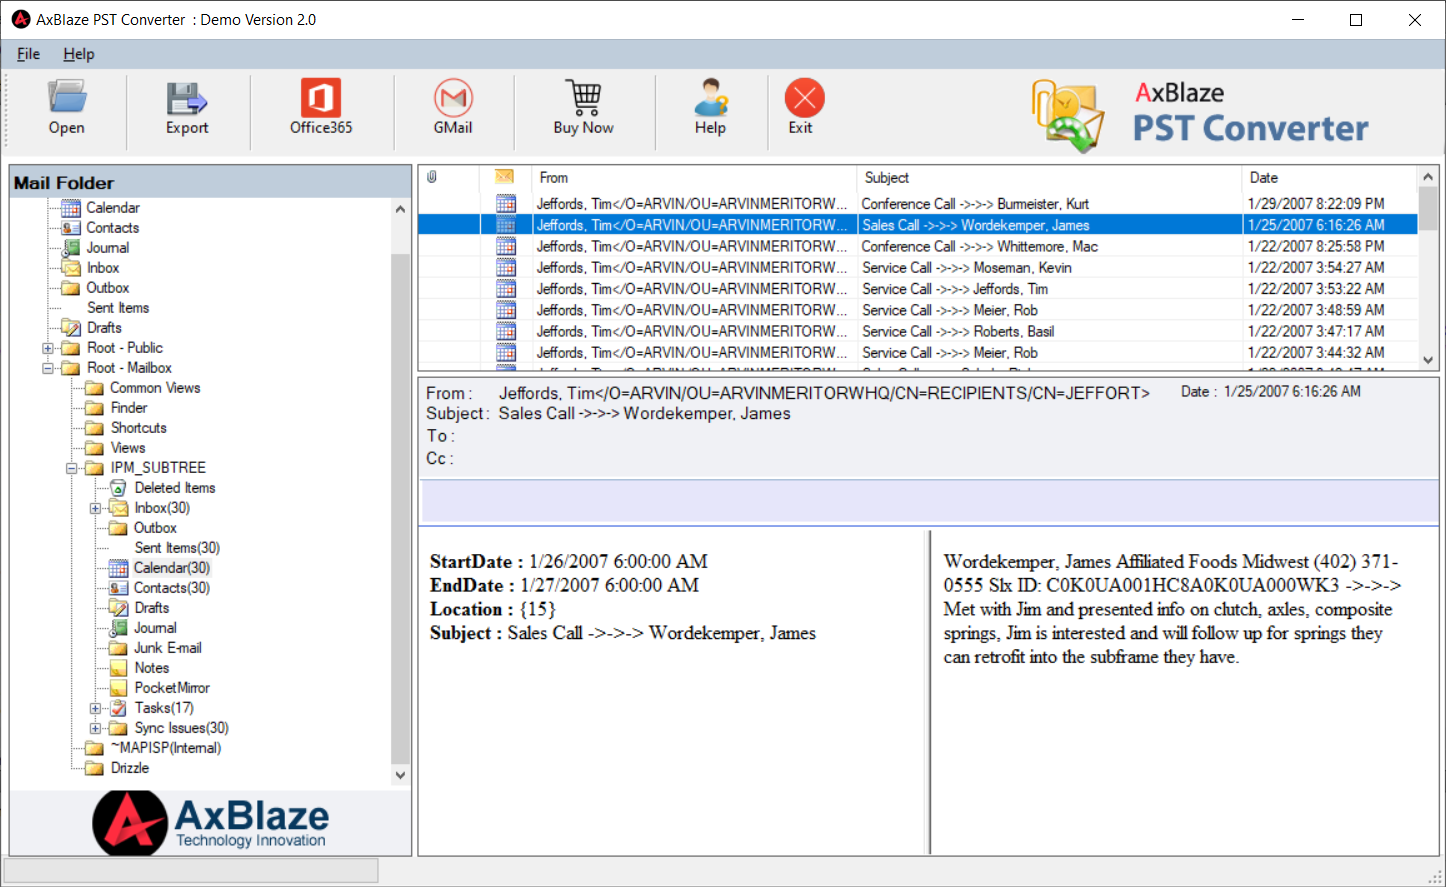Select top-level Inbox folder icon
The height and width of the screenshot is (887, 1446).
tap(71, 268)
